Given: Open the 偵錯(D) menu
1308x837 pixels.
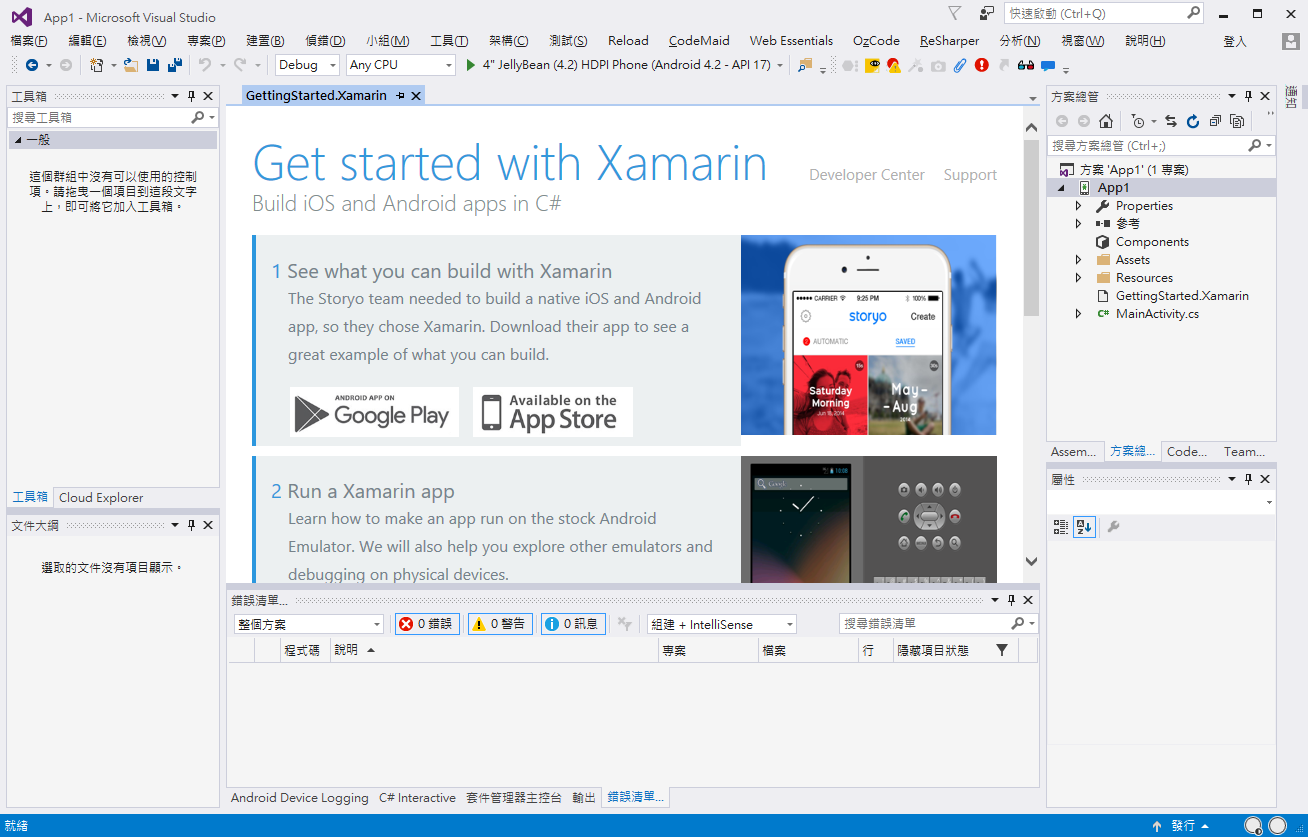Looking at the screenshot, I should (325, 41).
